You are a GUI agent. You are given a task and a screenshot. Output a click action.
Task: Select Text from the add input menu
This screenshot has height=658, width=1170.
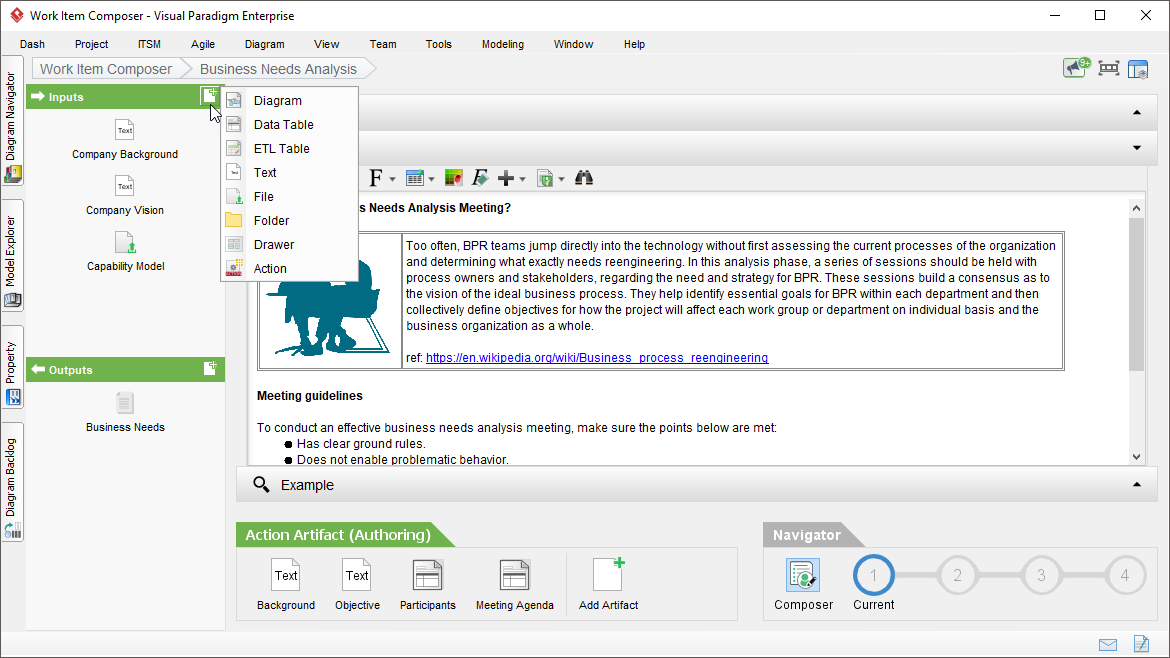tap(290, 172)
